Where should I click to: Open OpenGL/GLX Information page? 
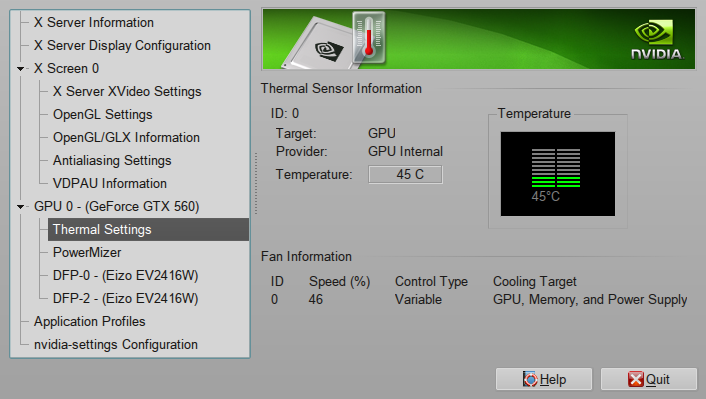126,137
